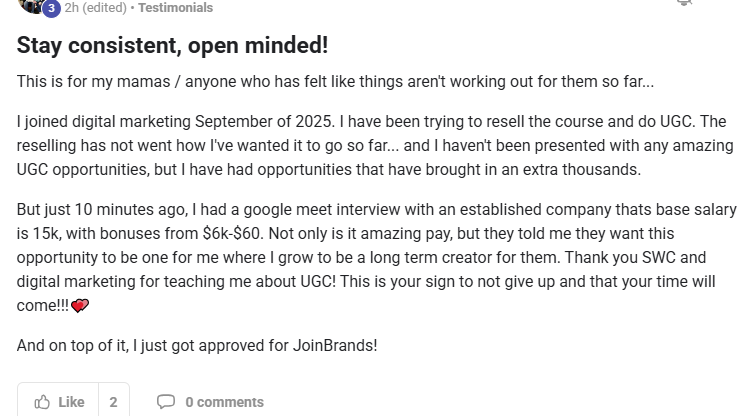Image resolution: width=755 pixels, height=416 pixels.
Task: Click the line about getting approved for JoinBrands
Action: coord(197,346)
